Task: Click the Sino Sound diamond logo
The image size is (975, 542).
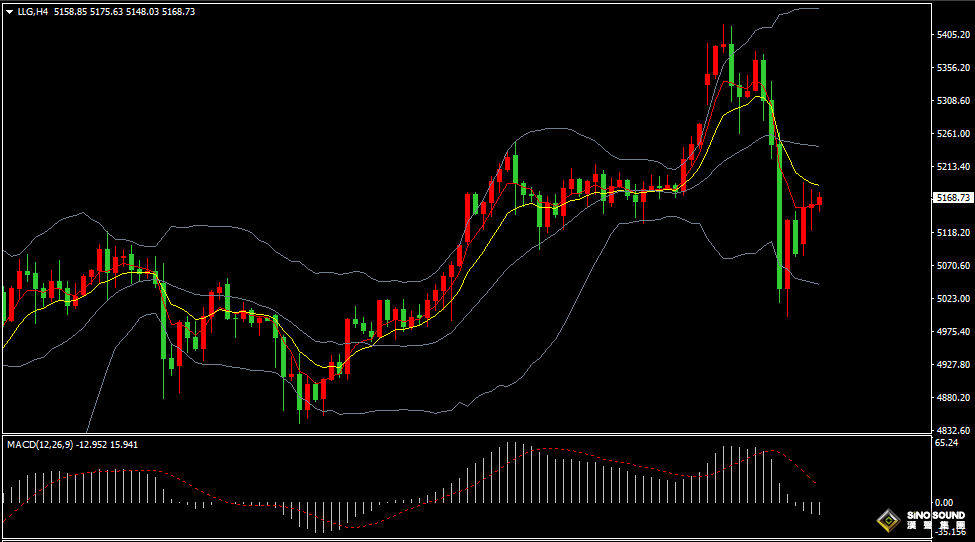Action: 886,520
